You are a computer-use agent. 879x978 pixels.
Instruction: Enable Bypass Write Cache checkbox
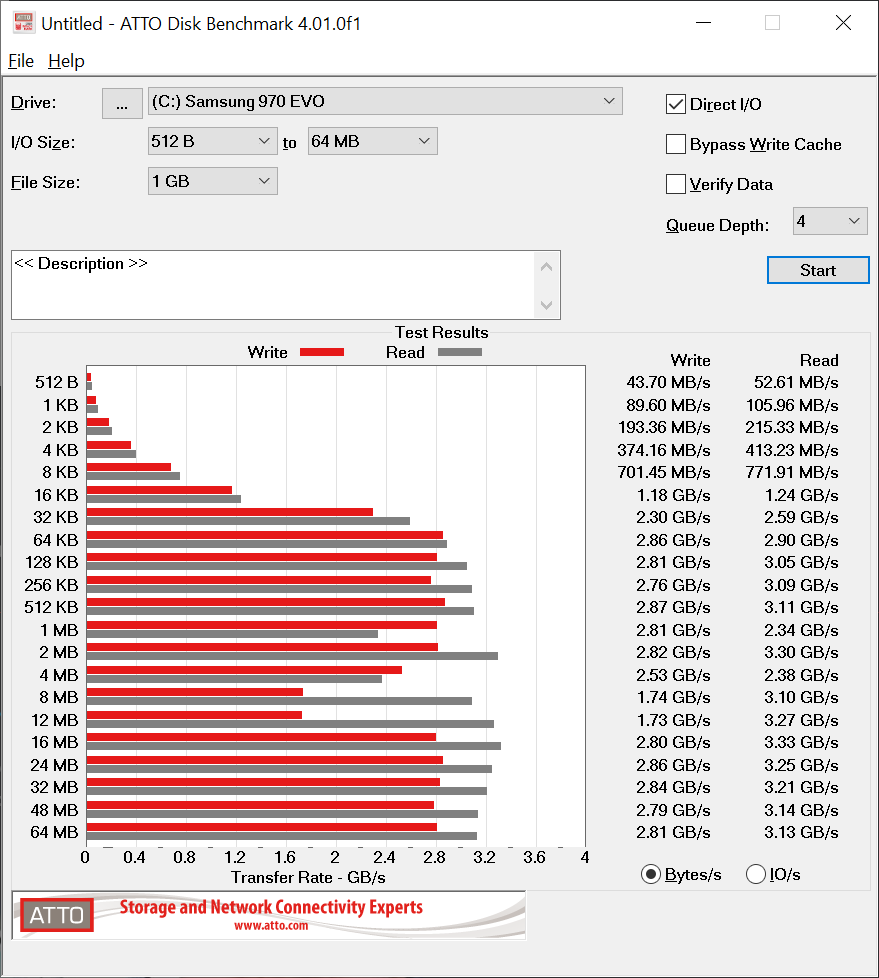click(x=676, y=144)
